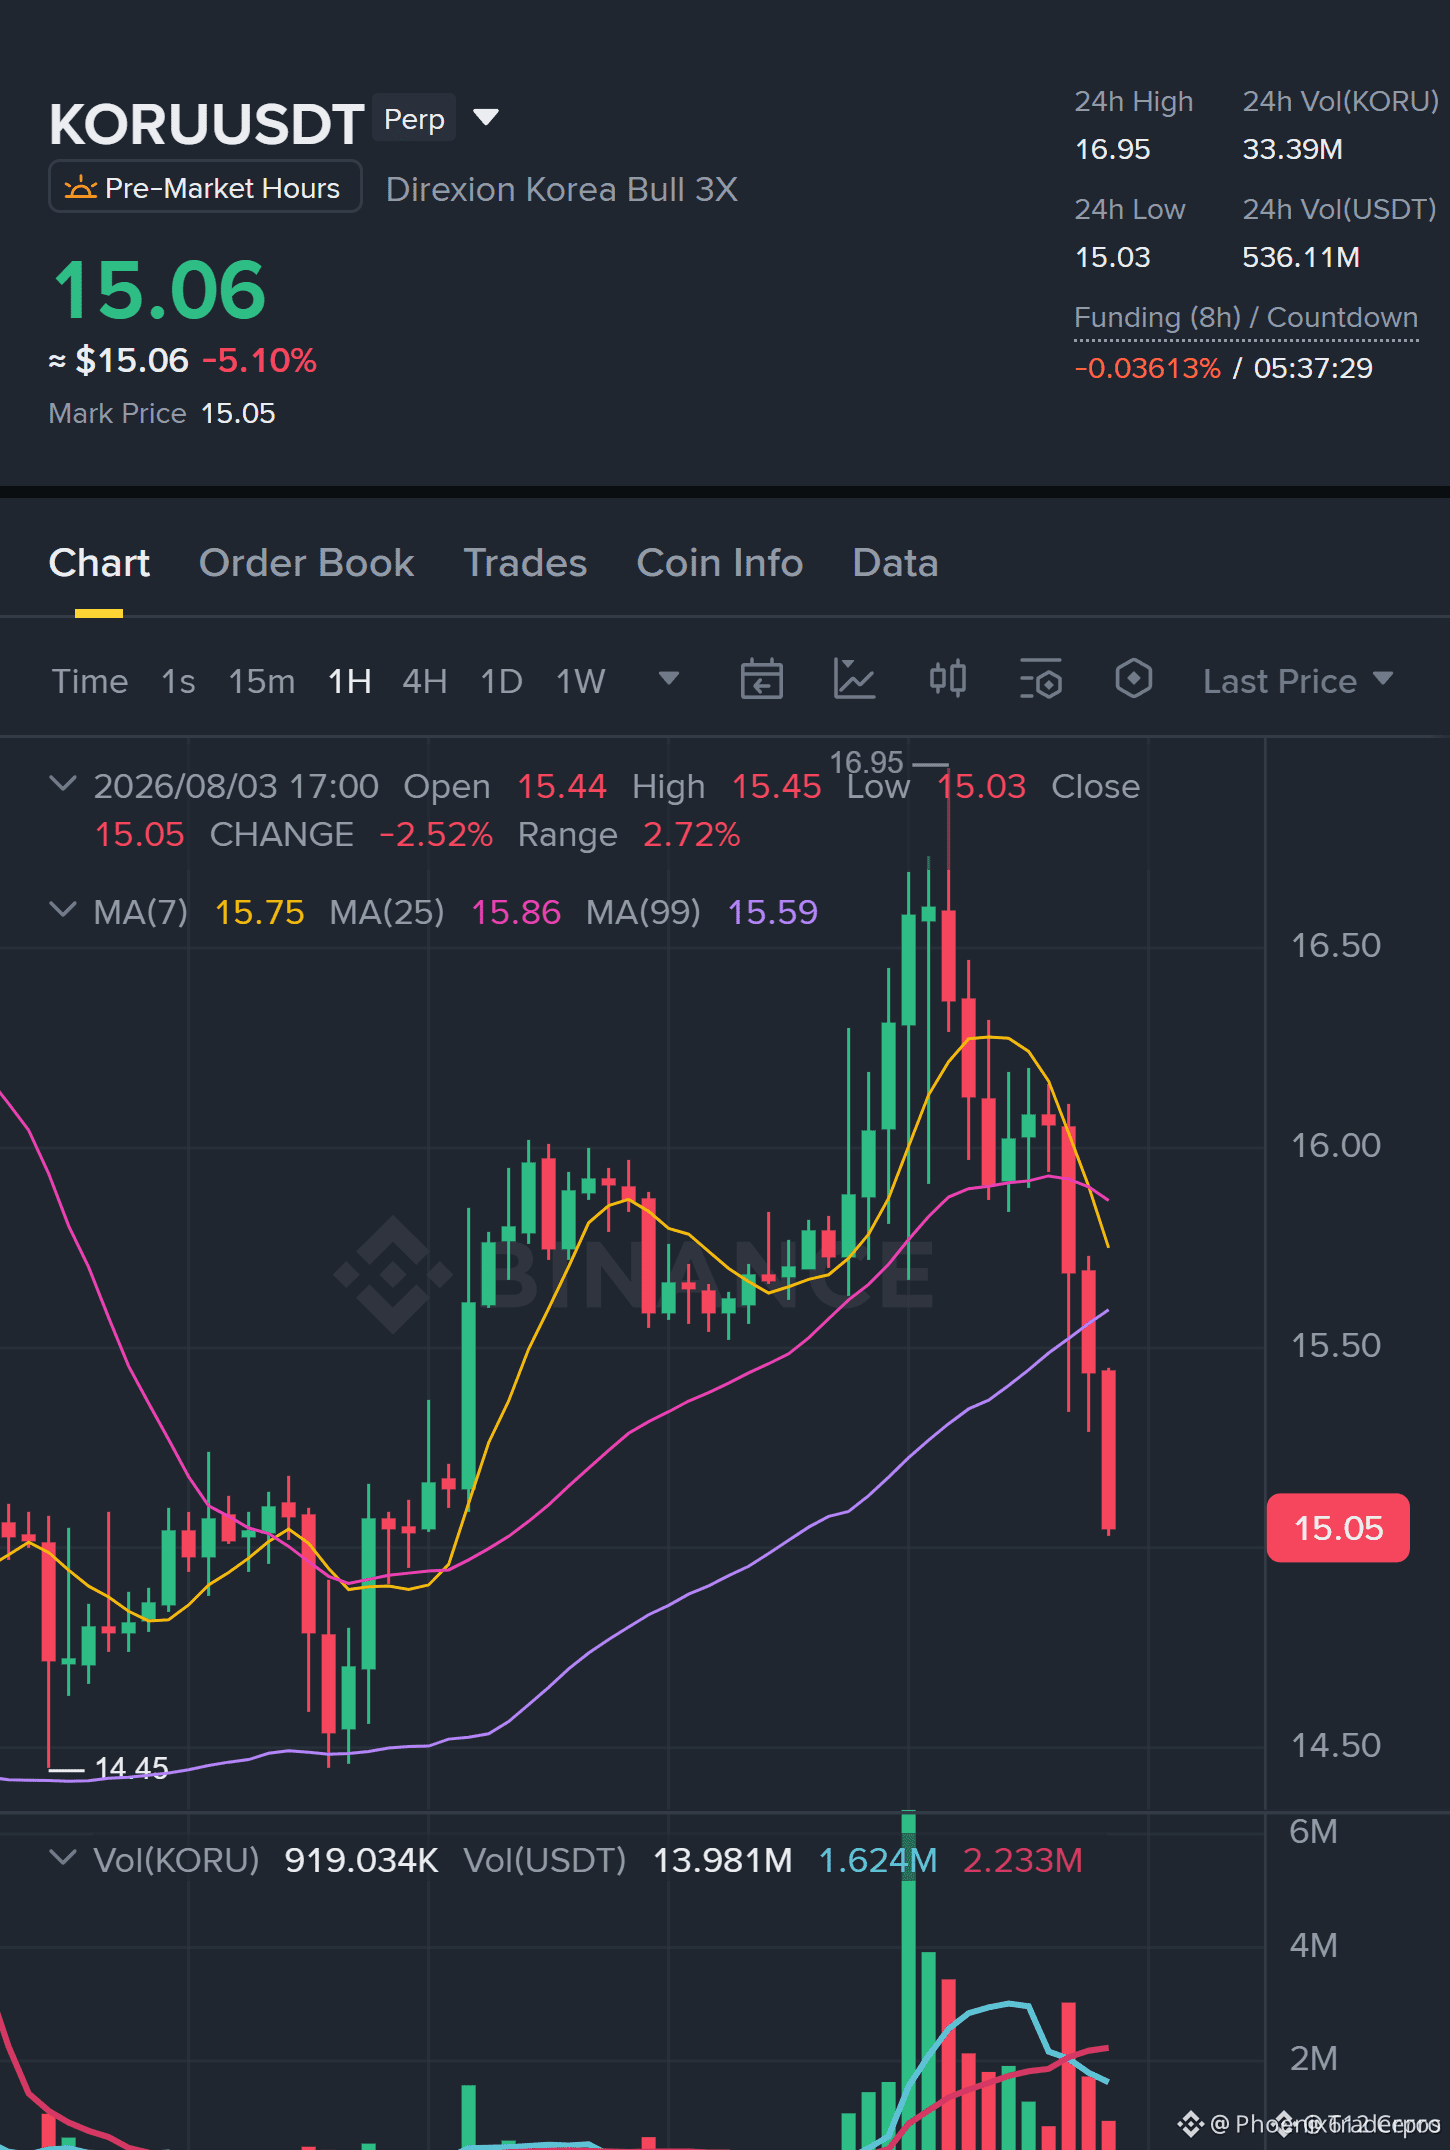
Task: Open the calendar date jump icon
Action: click(x=761, y=680)
